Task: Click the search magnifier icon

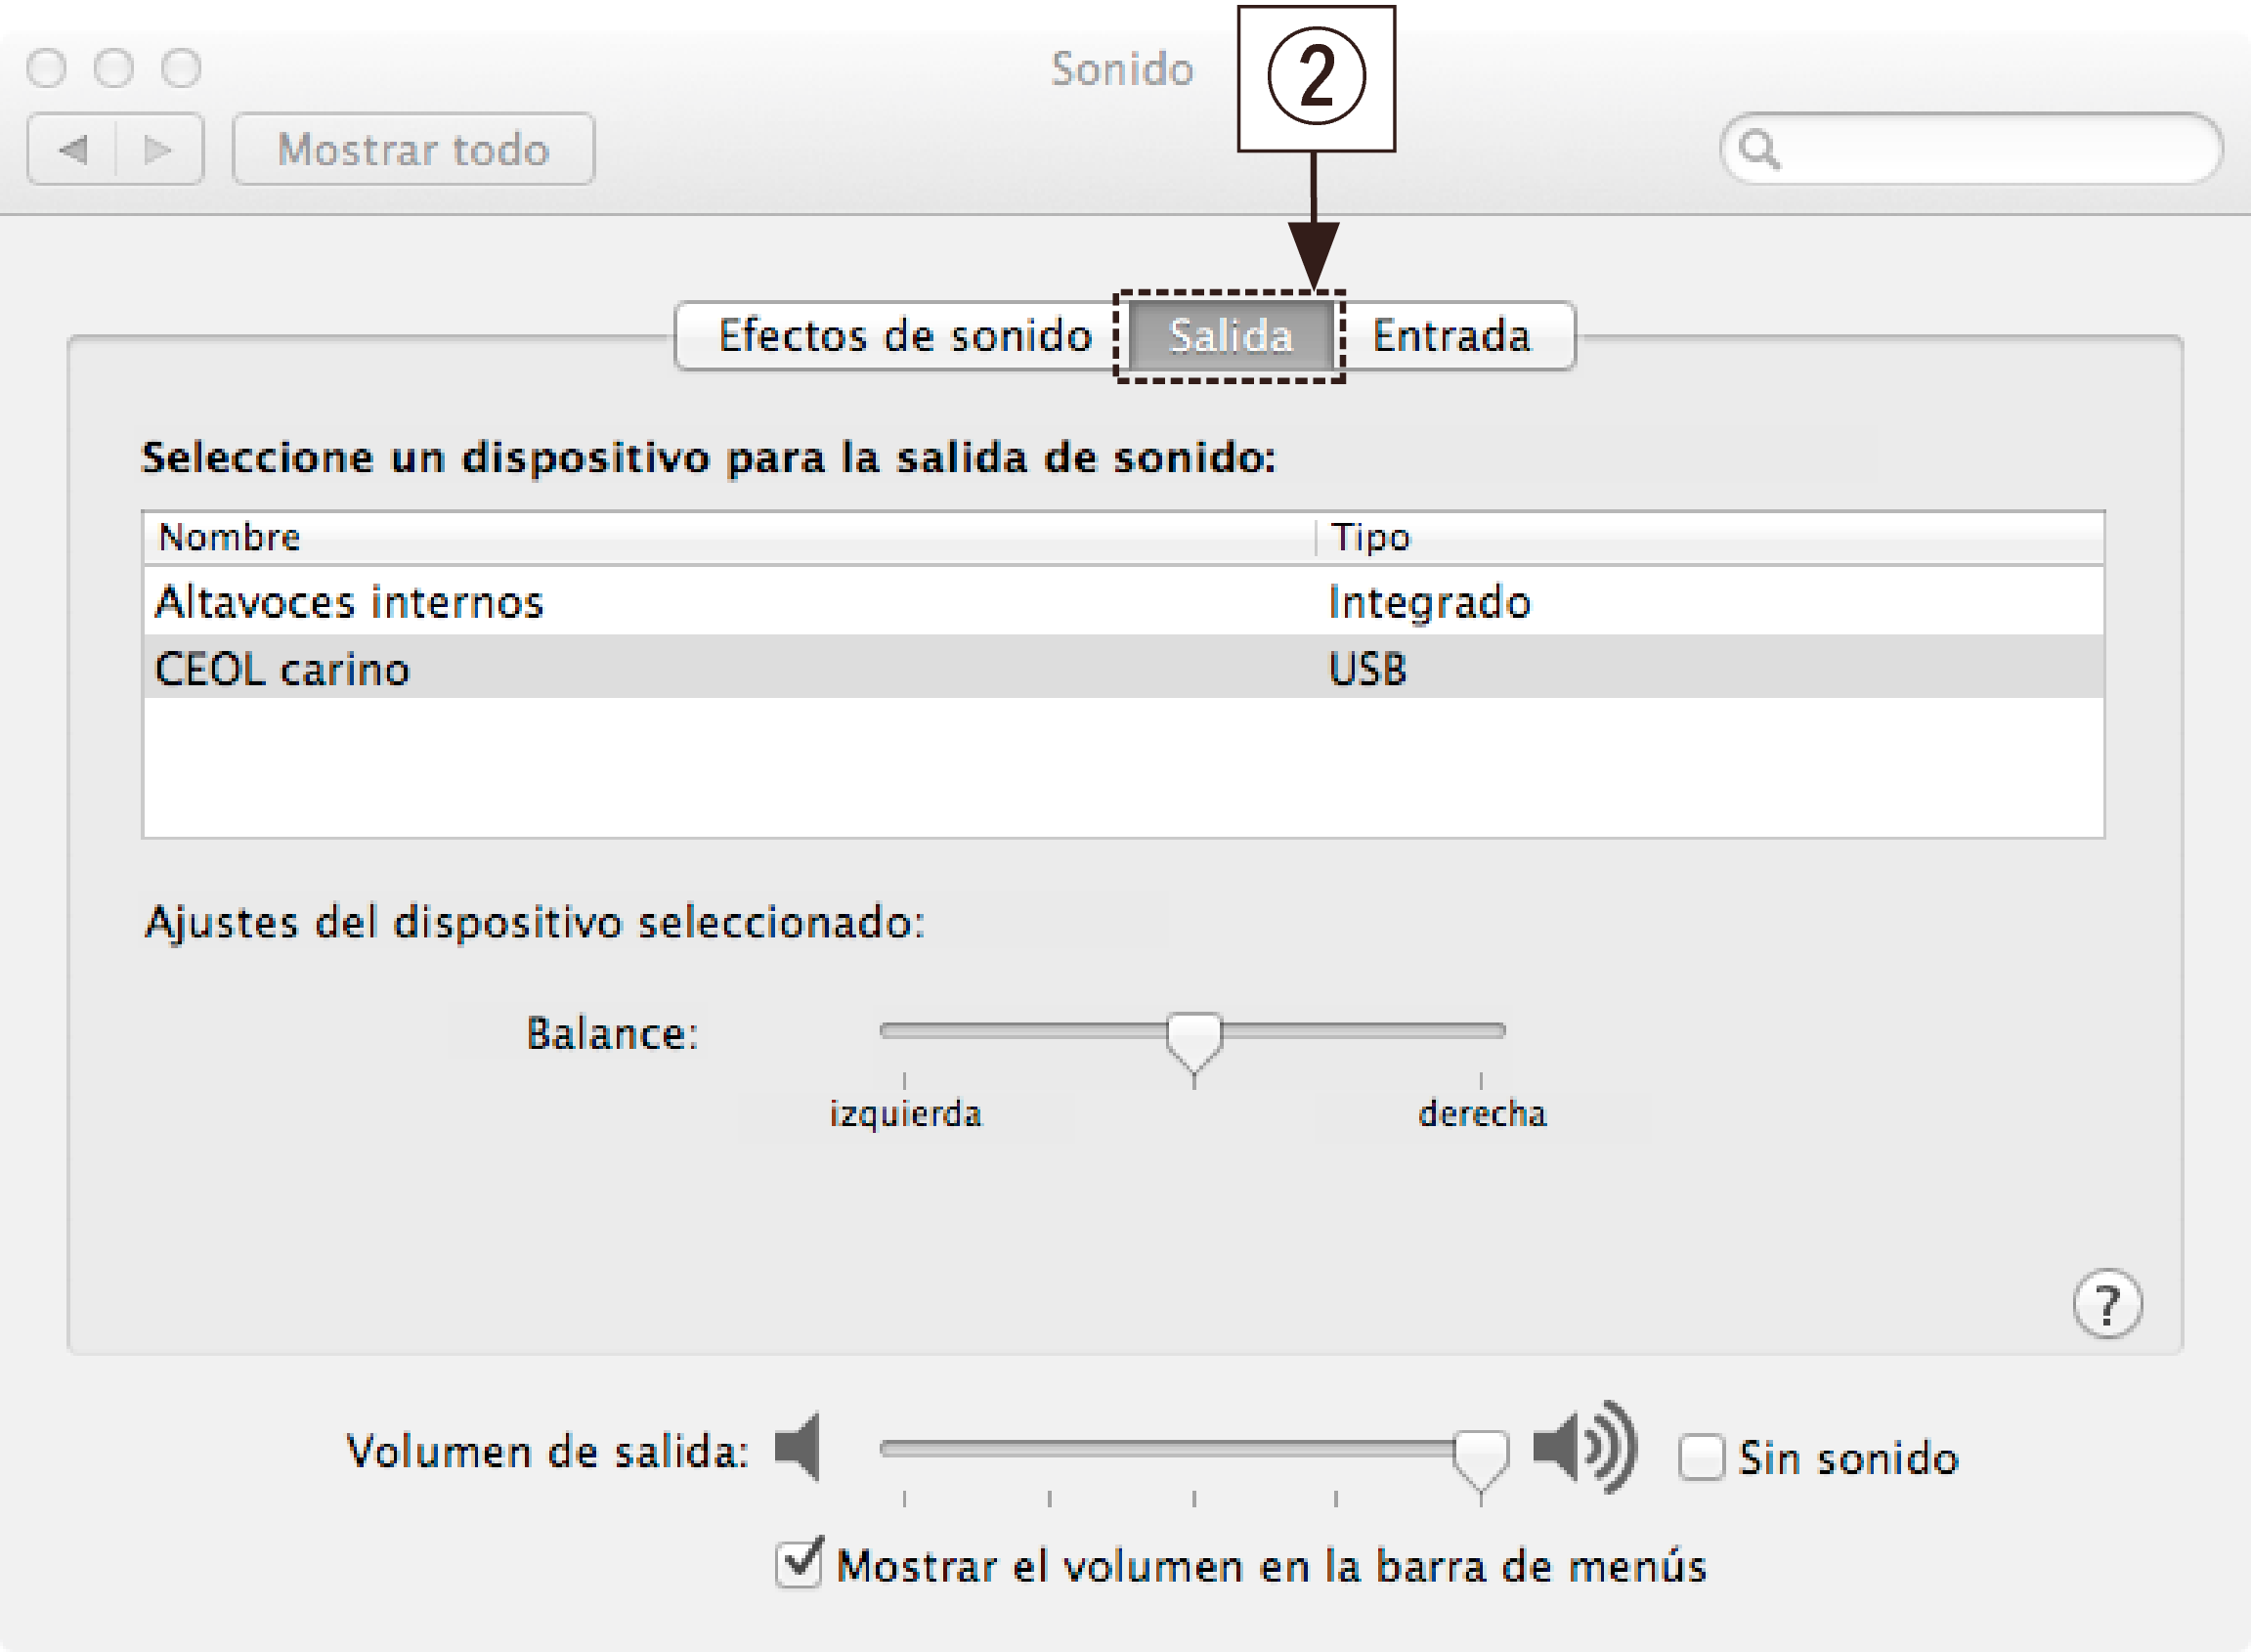Action: point(1759,150)
